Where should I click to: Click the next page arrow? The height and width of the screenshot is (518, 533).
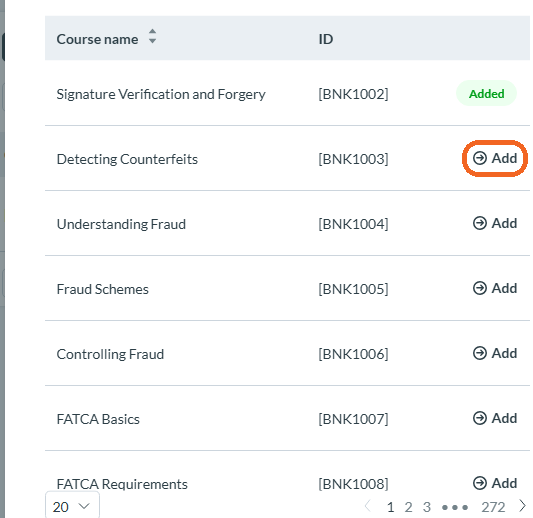pos(522,506)
